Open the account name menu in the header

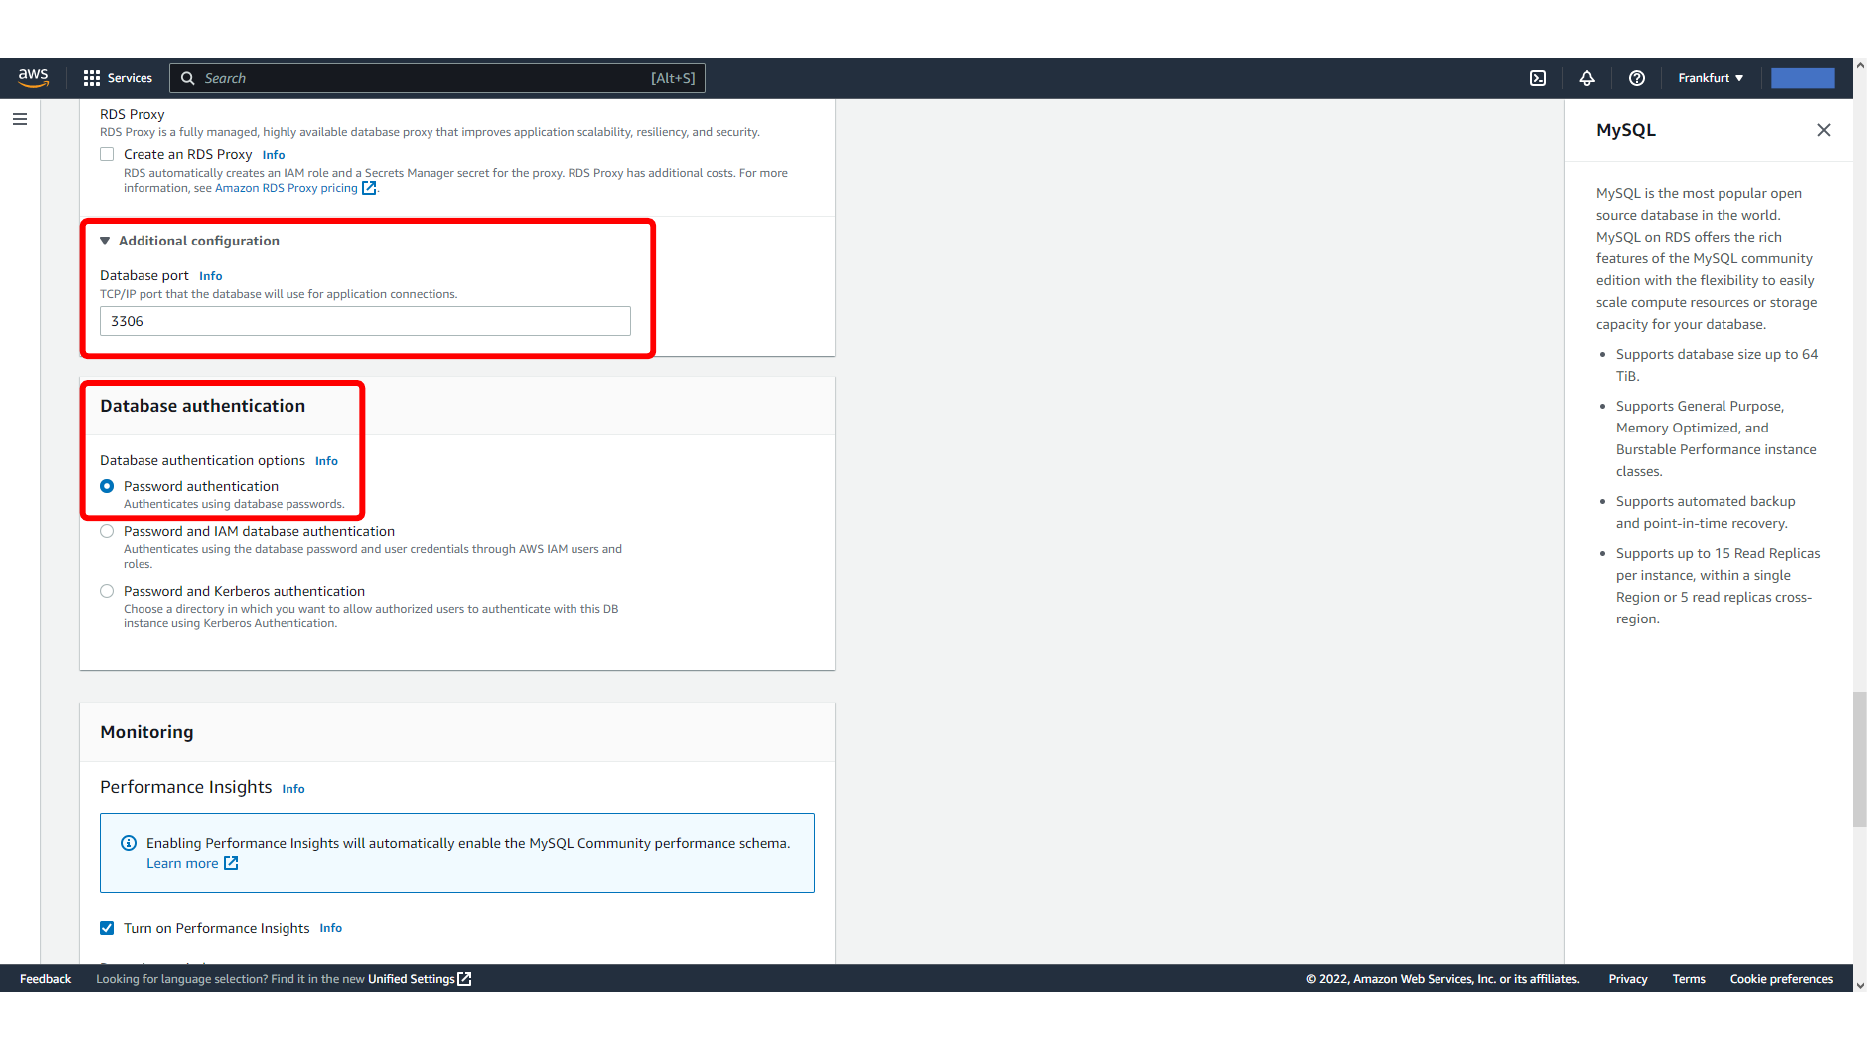[x=1803, y=78]
